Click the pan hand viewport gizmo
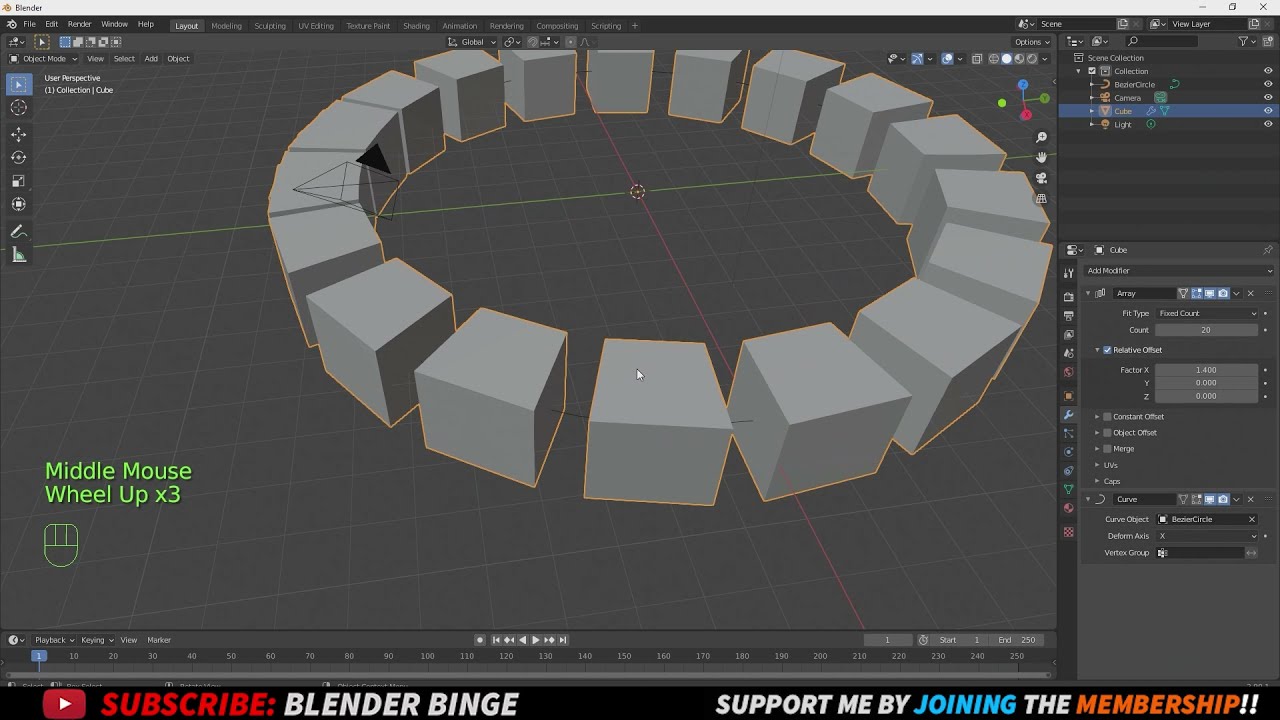This screenshot has width=1280, height=720. pos(1041,157)
